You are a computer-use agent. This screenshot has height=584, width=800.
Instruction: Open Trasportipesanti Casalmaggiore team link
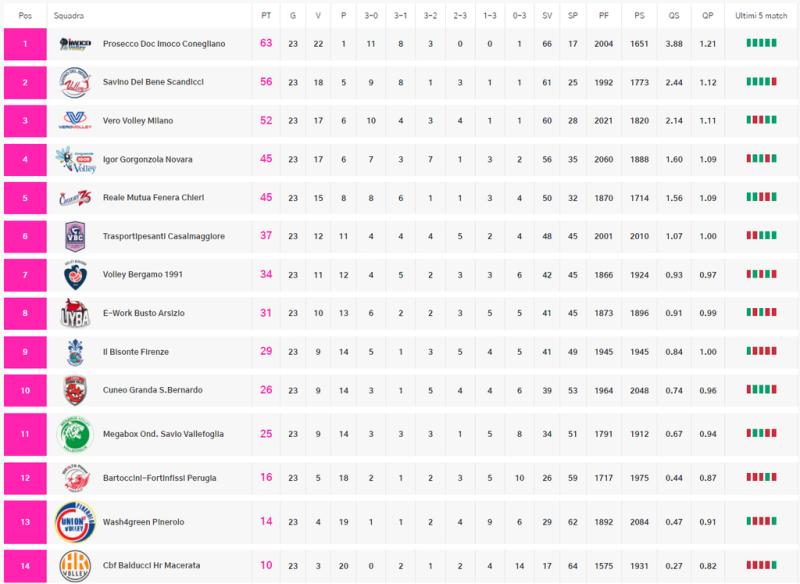164,236
